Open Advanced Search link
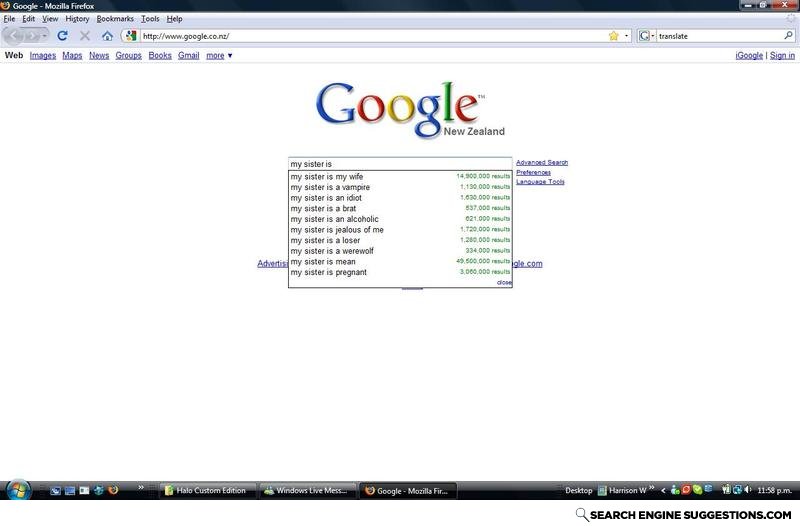Image resolution: width=800 pixels, height=526 pixels. 542,162
